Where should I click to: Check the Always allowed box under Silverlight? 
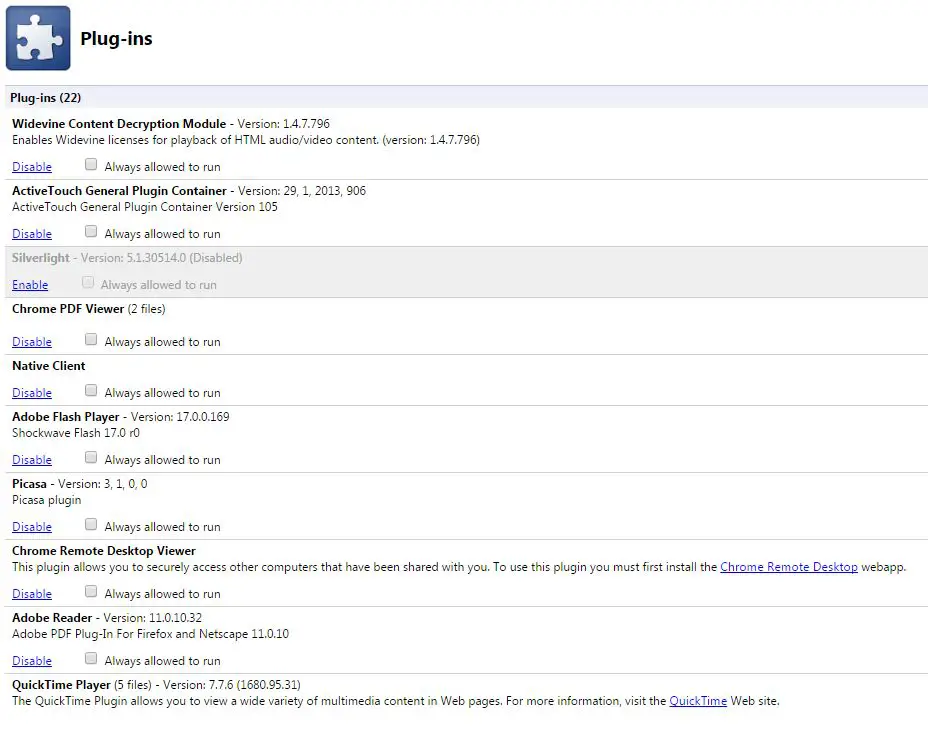88,282
